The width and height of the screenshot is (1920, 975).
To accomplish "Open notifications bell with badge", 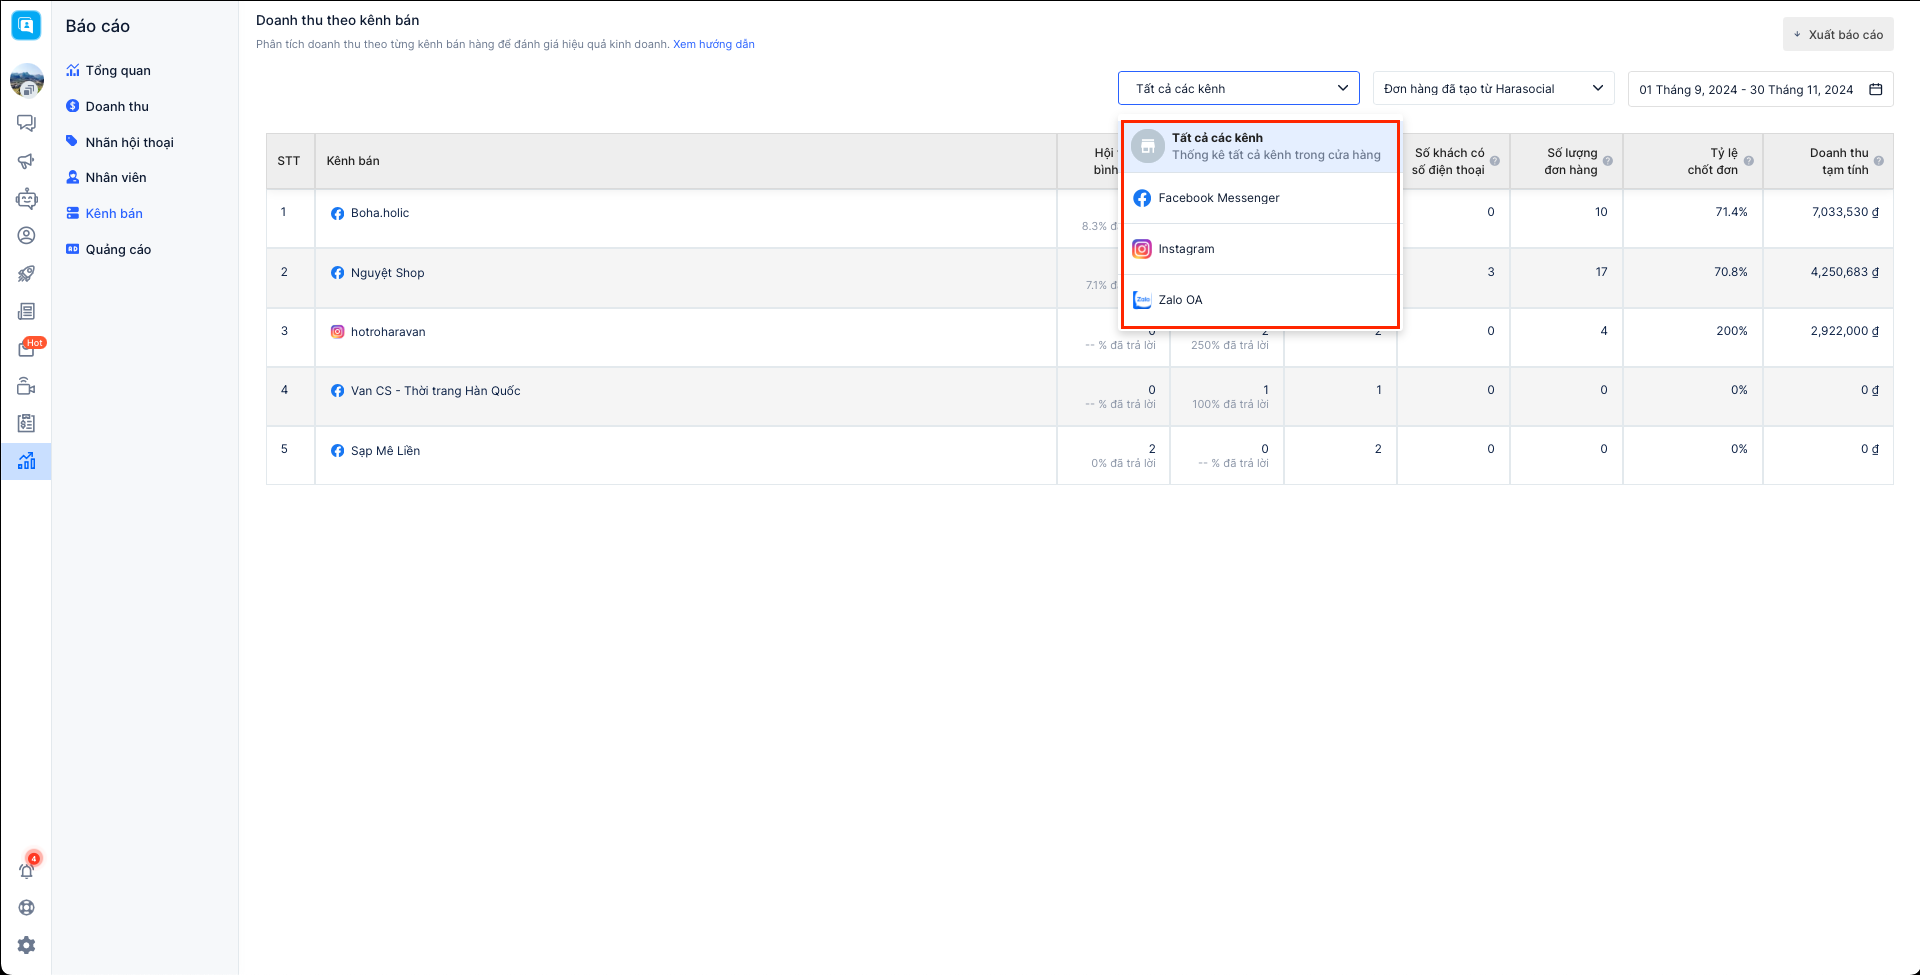I will click(27, 870).
